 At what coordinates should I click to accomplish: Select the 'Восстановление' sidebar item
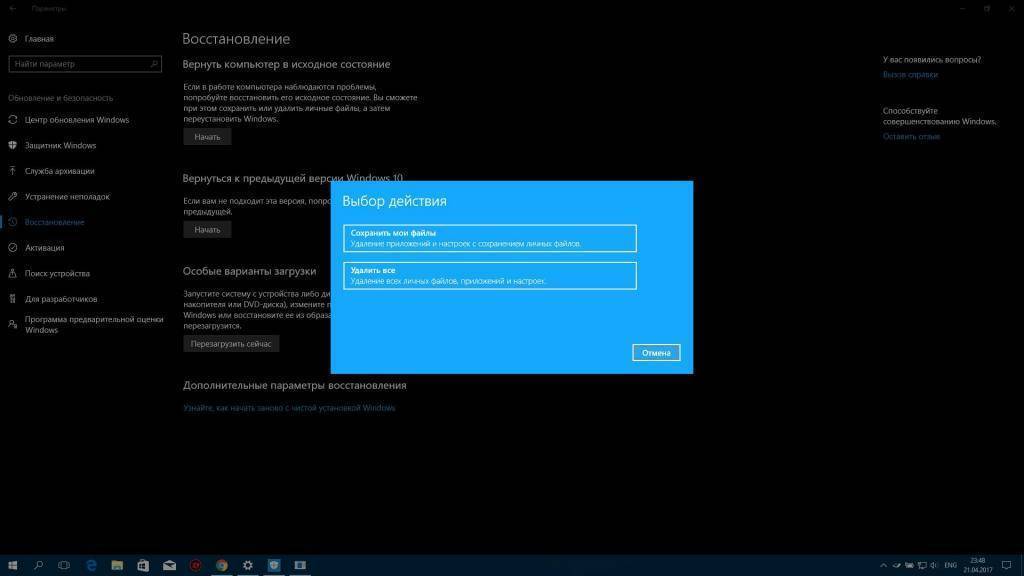coord(54,222)
